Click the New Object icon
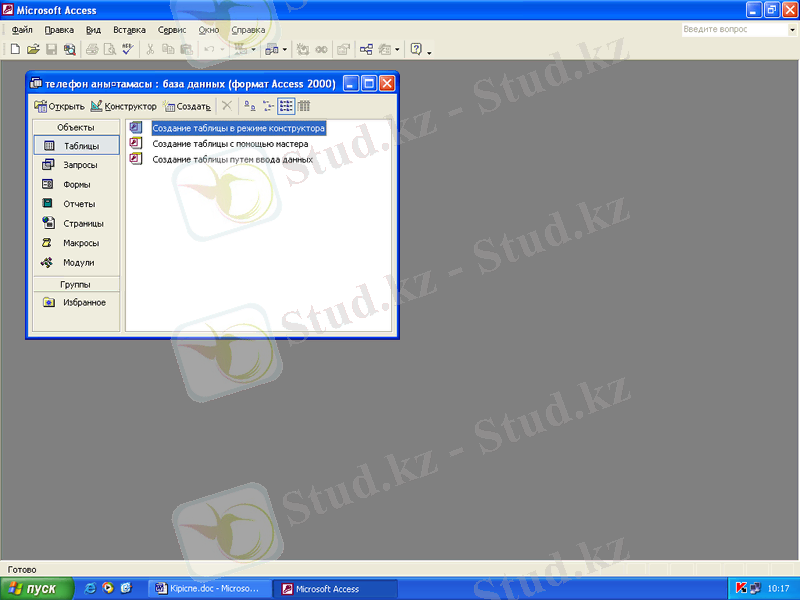 click(385, 49)
